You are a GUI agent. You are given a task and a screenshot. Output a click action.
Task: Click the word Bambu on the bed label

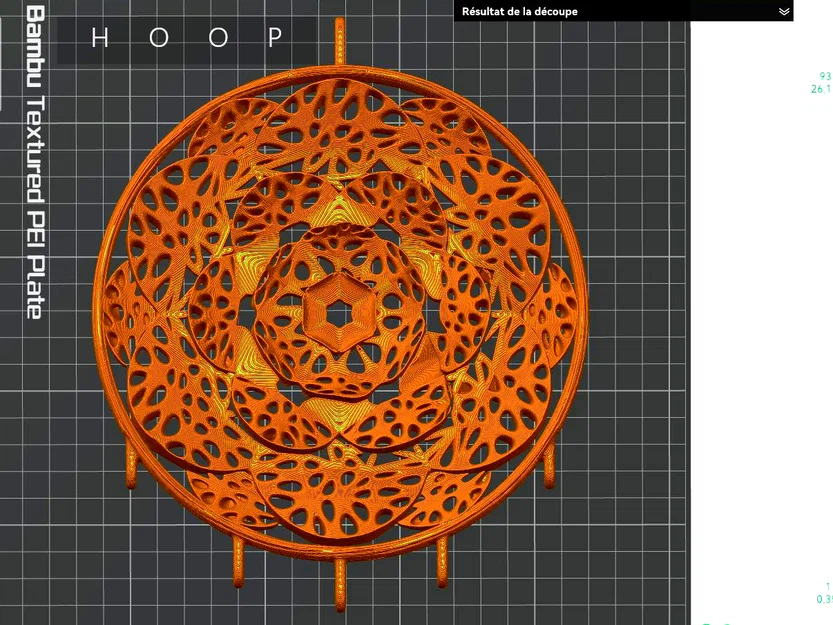click(x=35, y=47)
